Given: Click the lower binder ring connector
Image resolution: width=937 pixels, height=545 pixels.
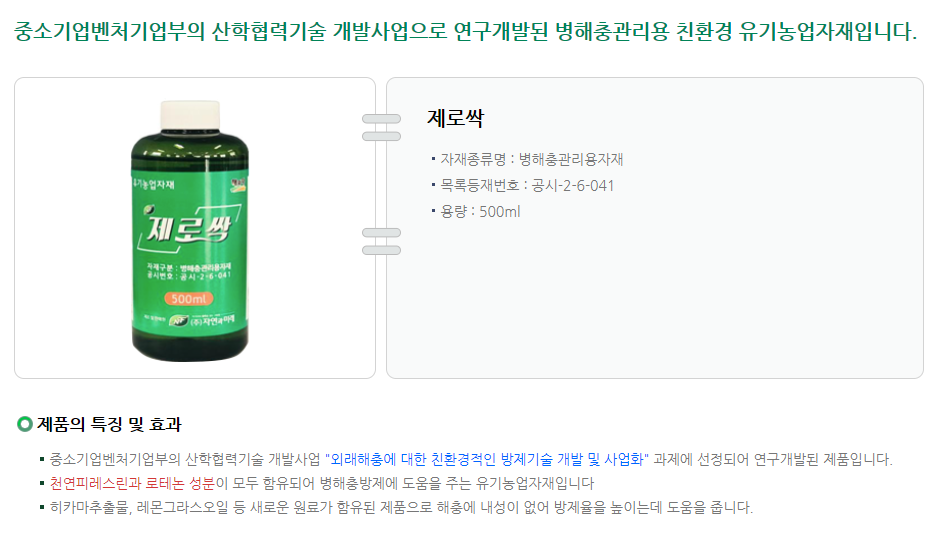Looking at the screenshot, I should [x=381, y=241].
